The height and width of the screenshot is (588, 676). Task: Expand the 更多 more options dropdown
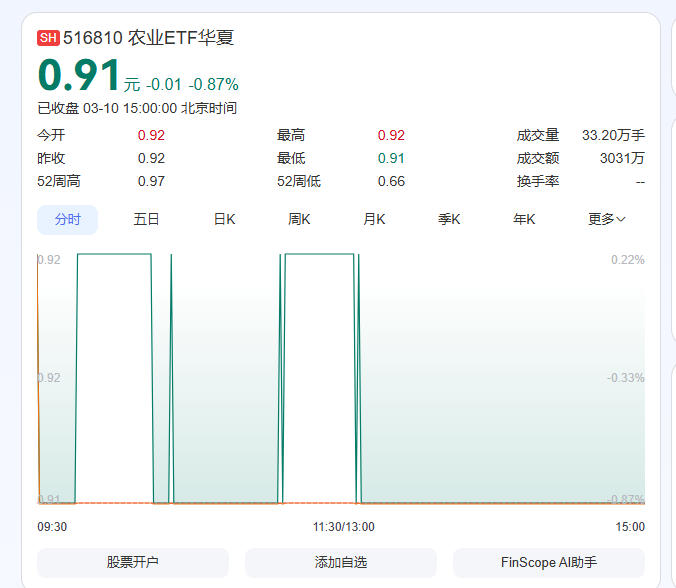[606, 219]
